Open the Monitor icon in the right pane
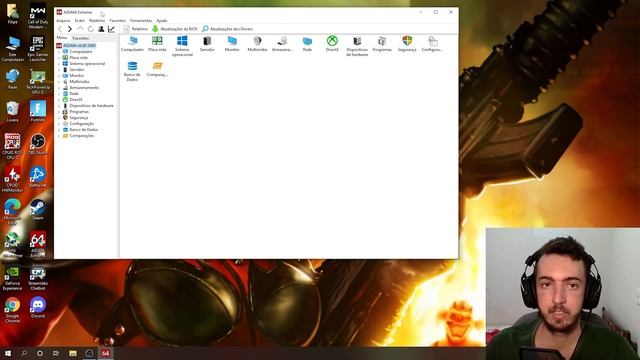The image size is (640, 360). pos(232,44)
